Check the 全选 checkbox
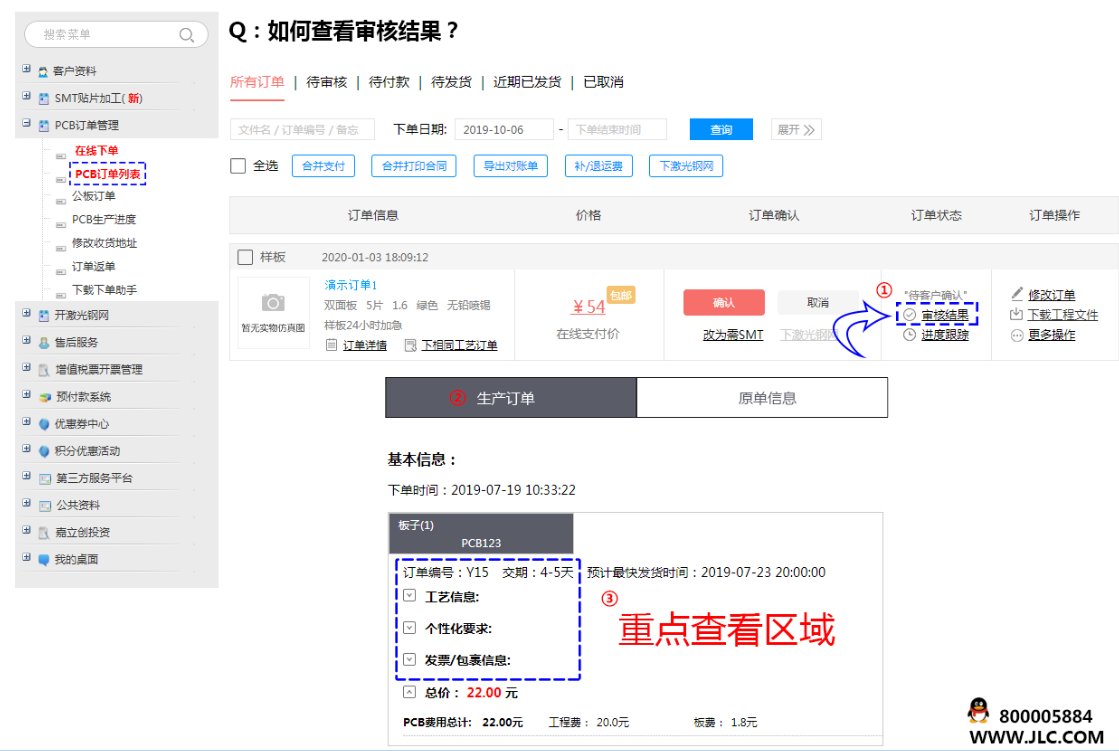Viewport: 1119px width, 751px height. point(238,166)
